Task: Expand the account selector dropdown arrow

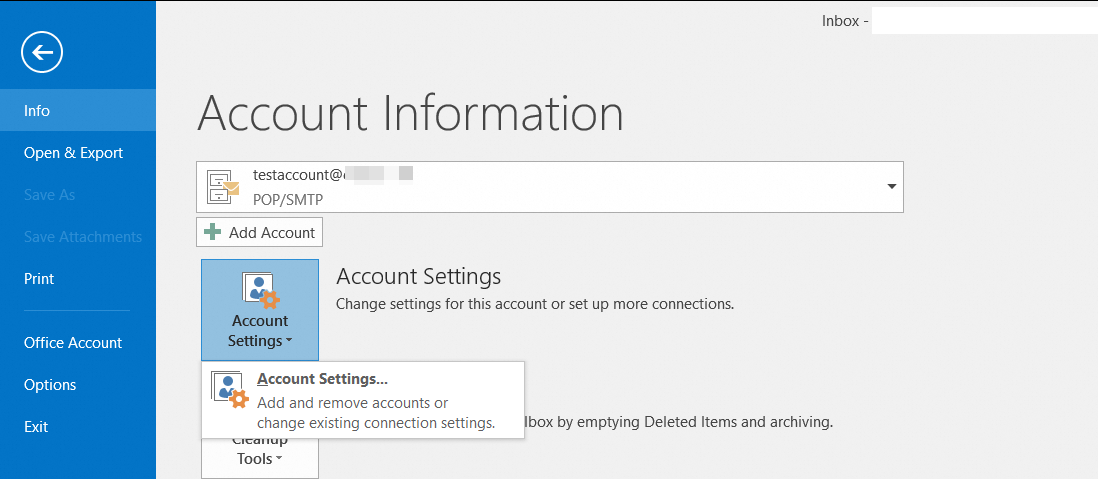Action: click(x=890, y=187)
